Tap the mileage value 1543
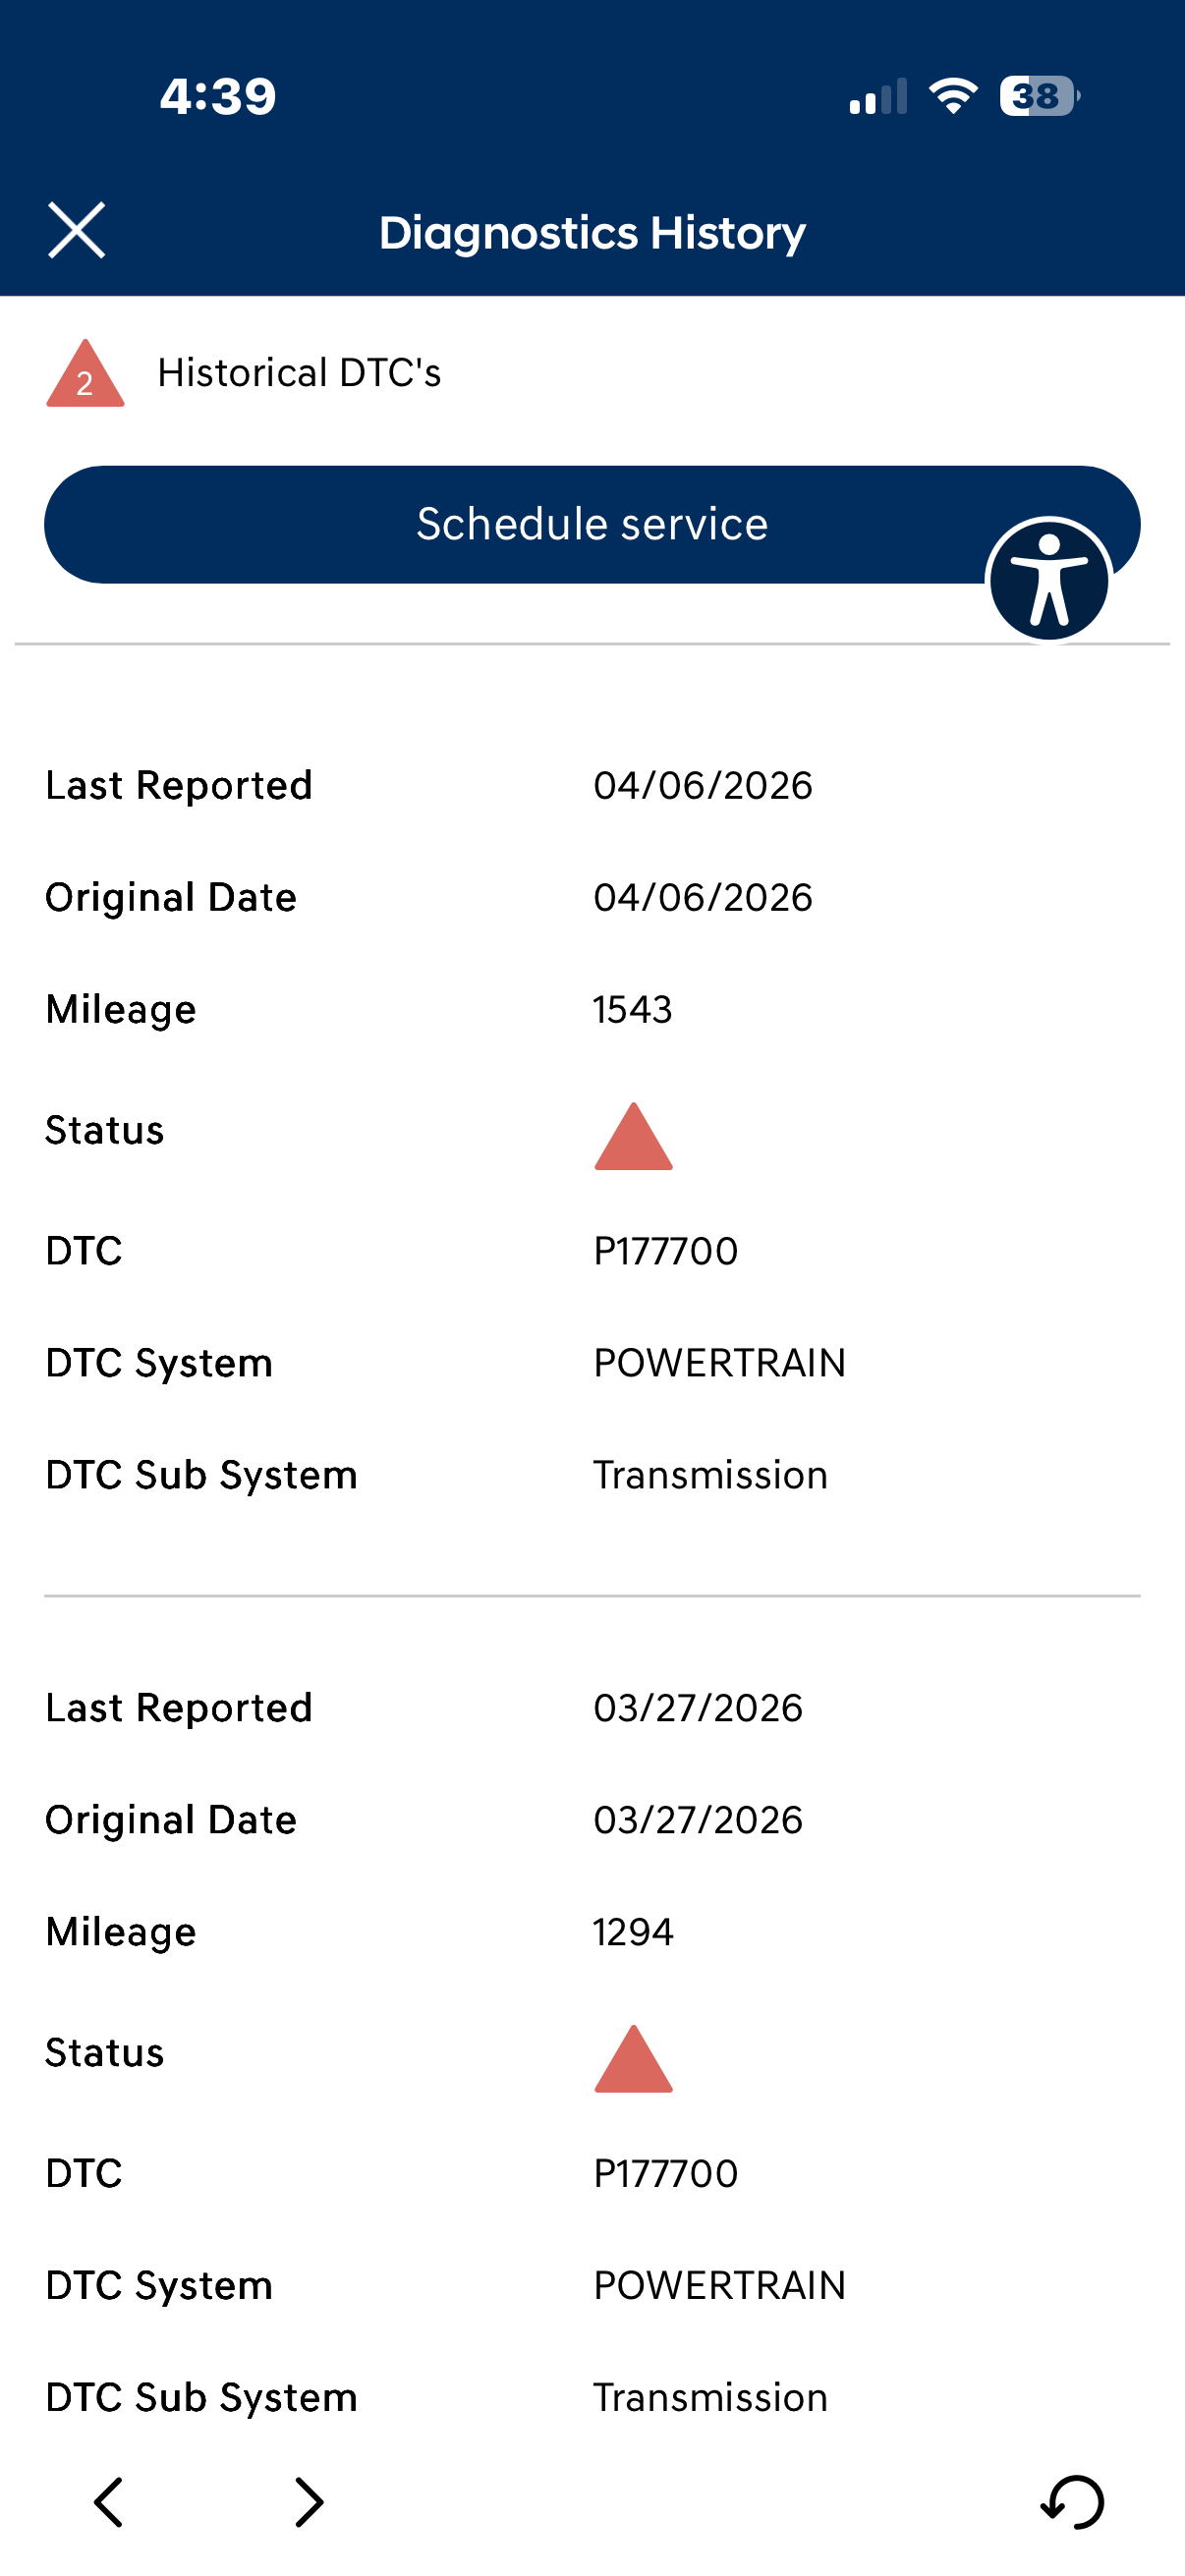This screenshot has height=2576, width=1185. click(x=632, y=1010)
